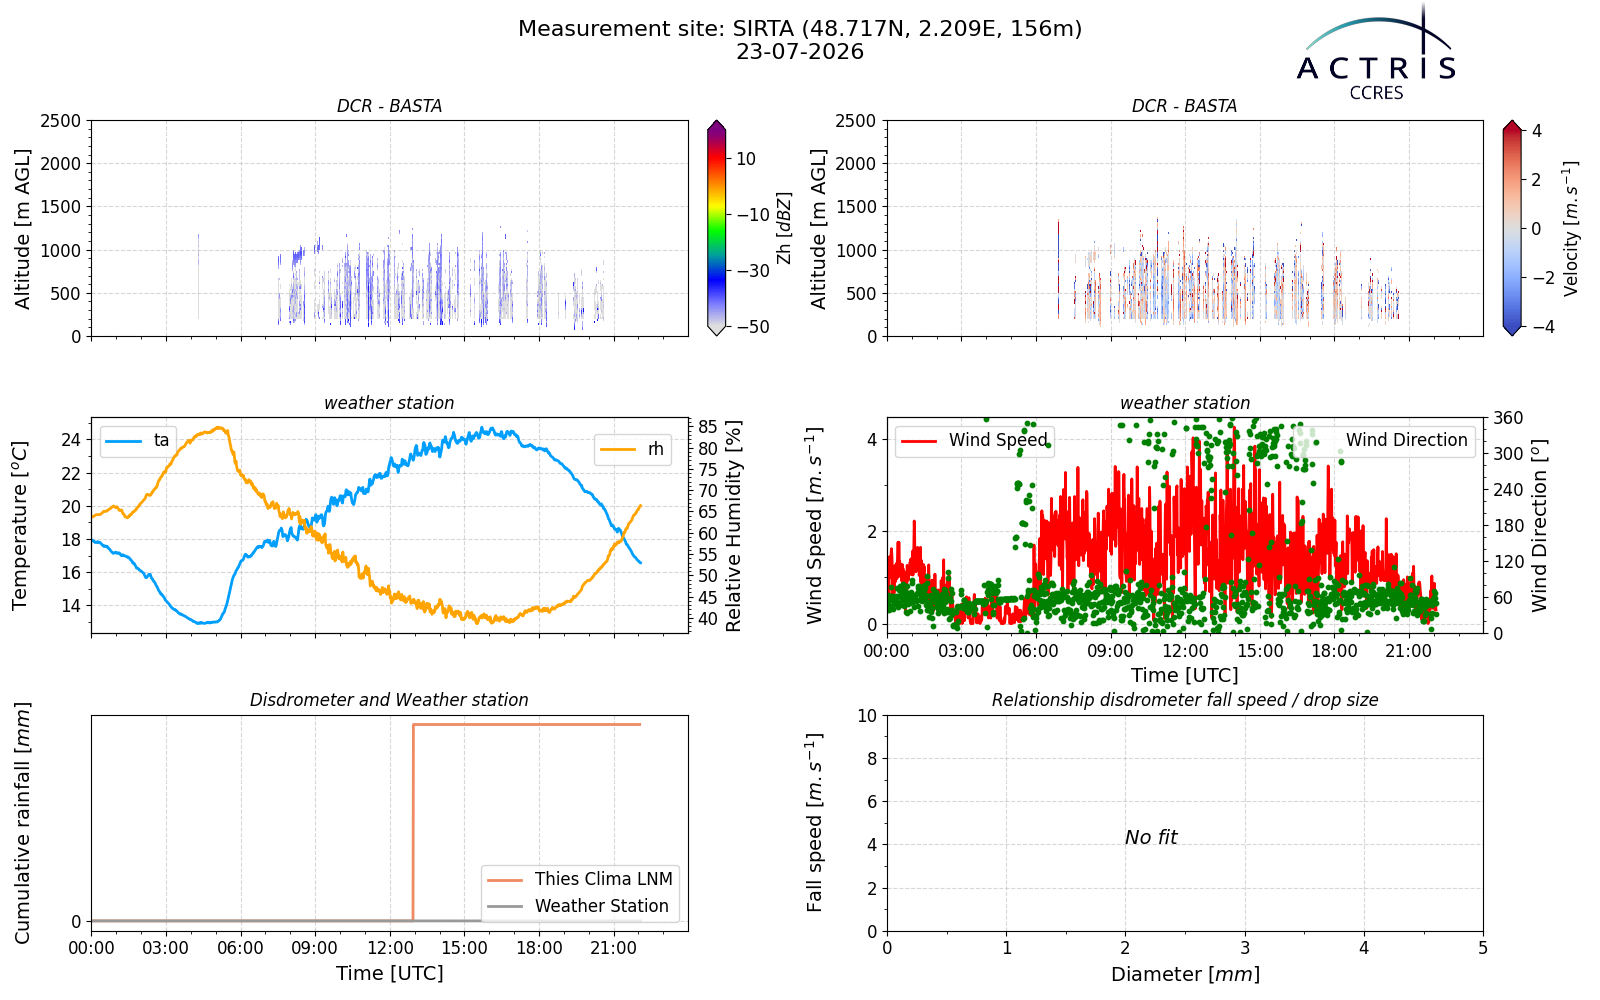Click the ACTRIS CCRES logo

[1376, 53]
